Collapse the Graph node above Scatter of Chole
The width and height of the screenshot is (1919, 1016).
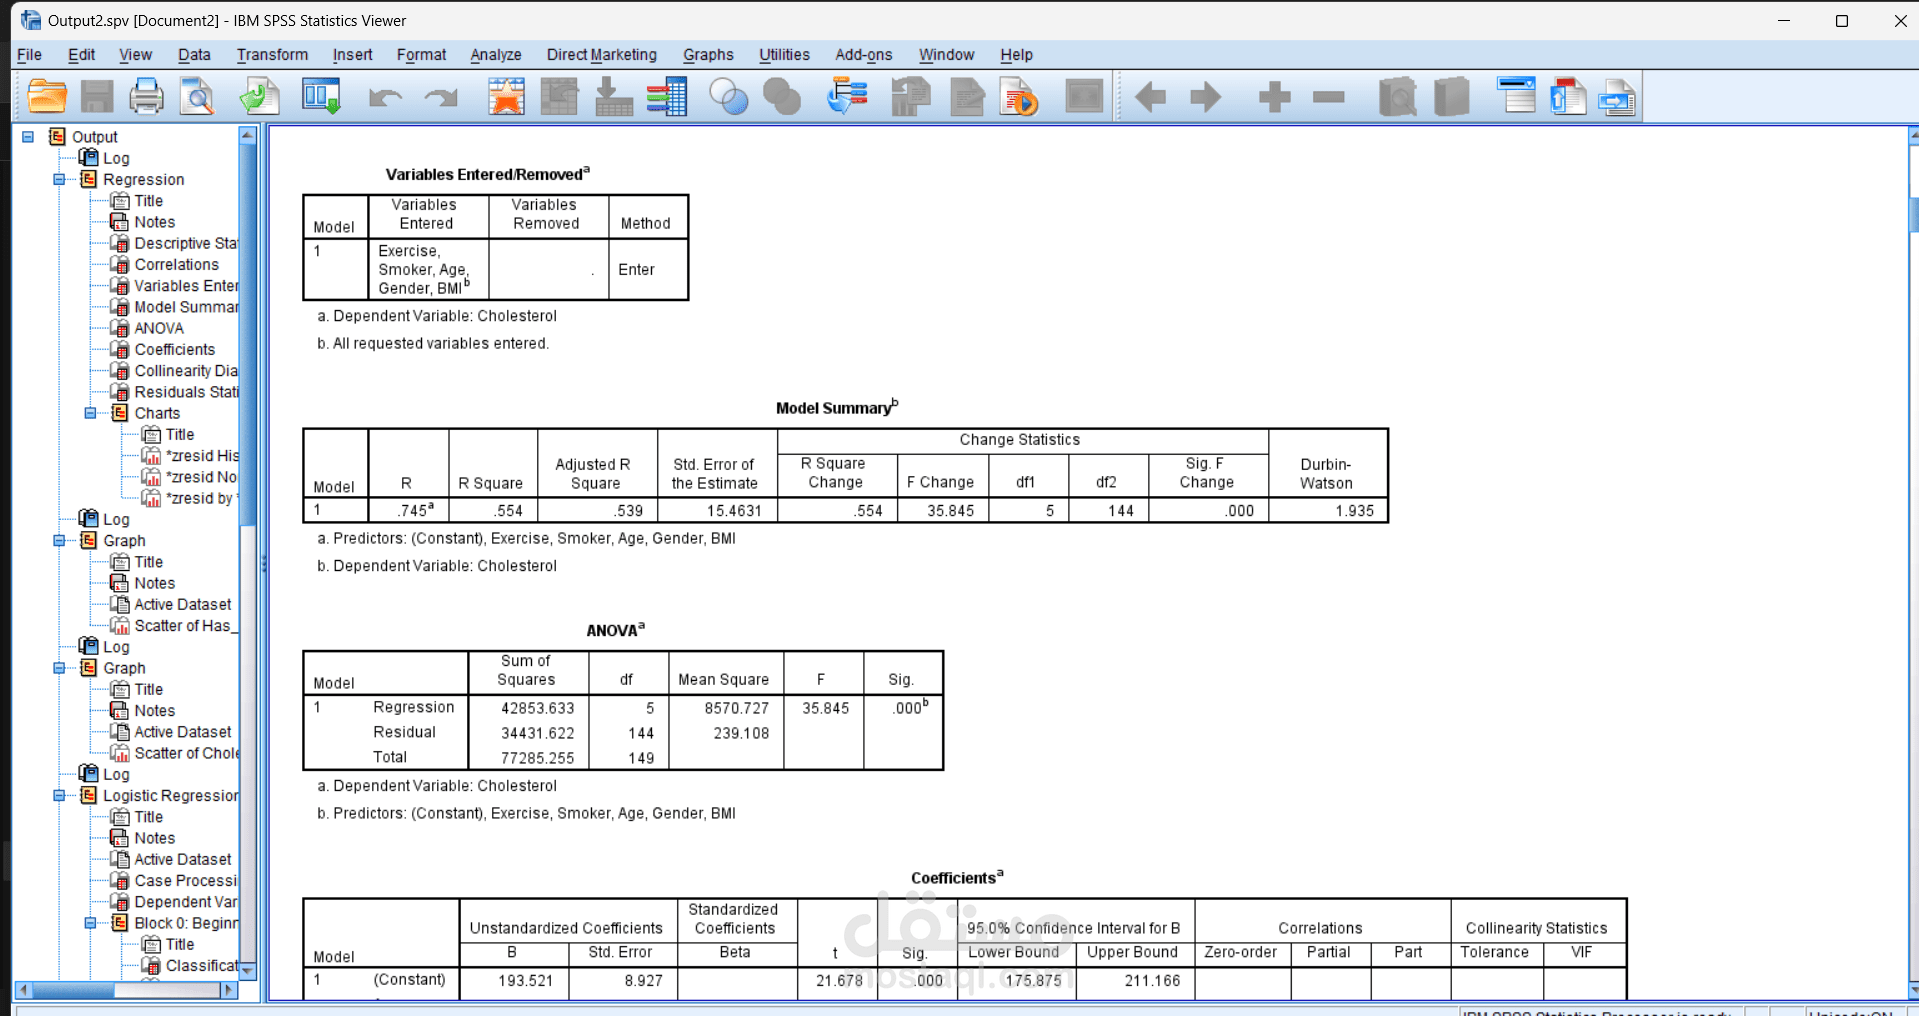(59, 668)
